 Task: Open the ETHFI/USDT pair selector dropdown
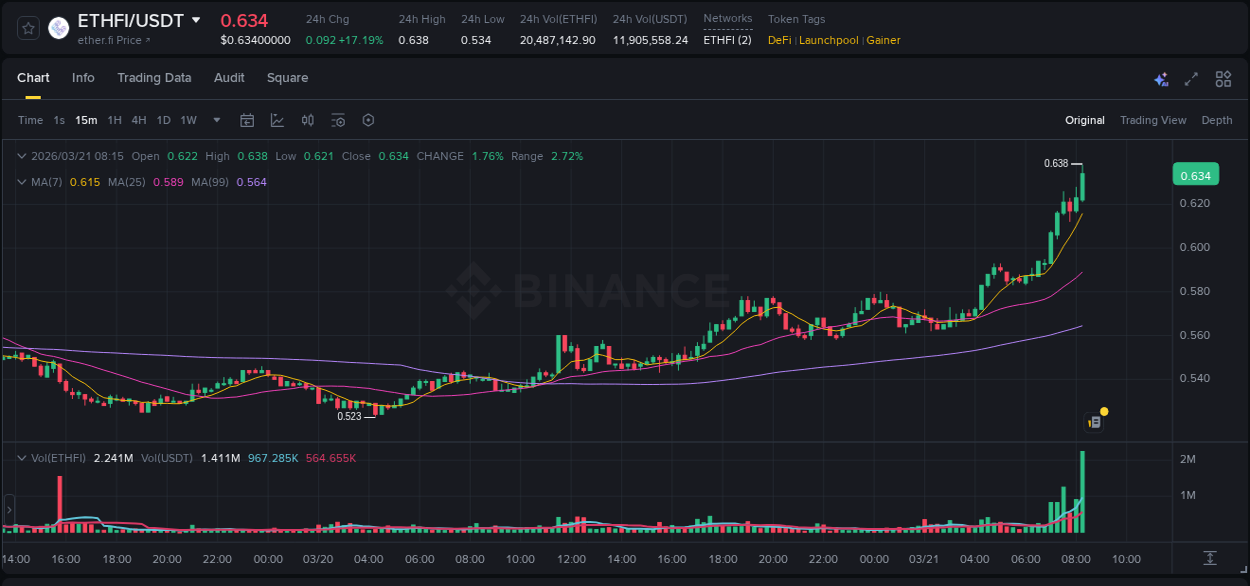pyautogui.click(x=196, y=20)
